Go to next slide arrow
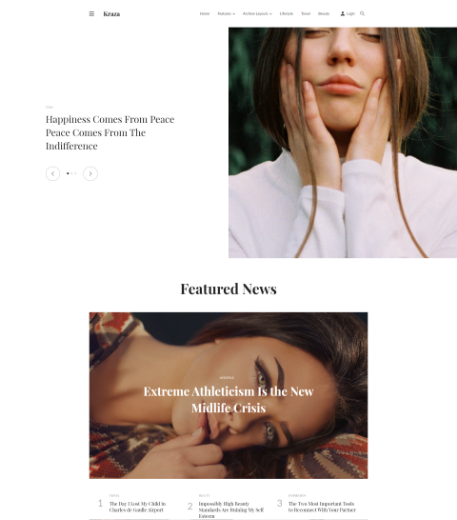This screenshot has height=520, width=457. pyautogui.click(x=90, y=174)
